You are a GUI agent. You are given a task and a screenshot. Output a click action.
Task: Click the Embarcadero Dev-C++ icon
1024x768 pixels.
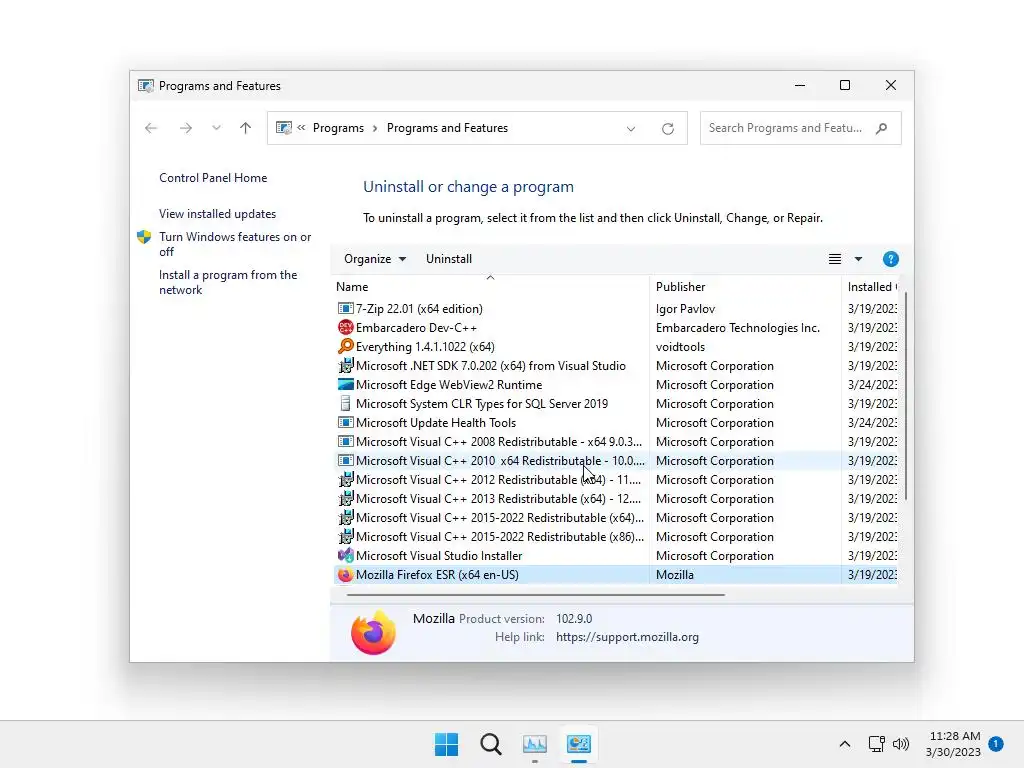(x=345, y=327)
